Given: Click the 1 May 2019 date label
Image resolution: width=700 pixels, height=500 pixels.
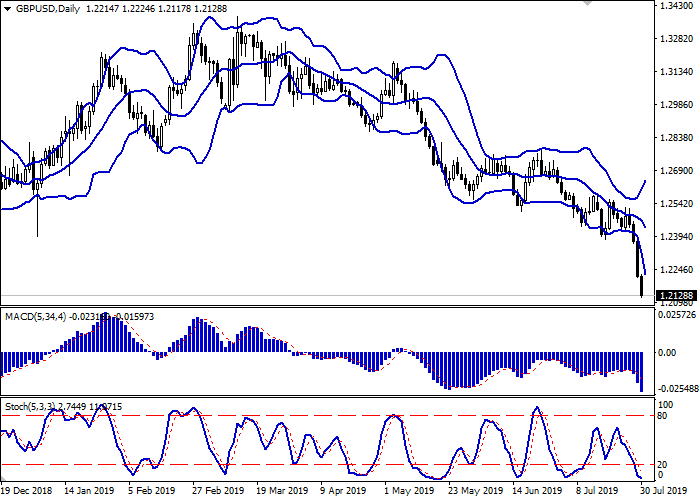Looking at the screenshot, I should pyautogui.click(x=410, y=492).
